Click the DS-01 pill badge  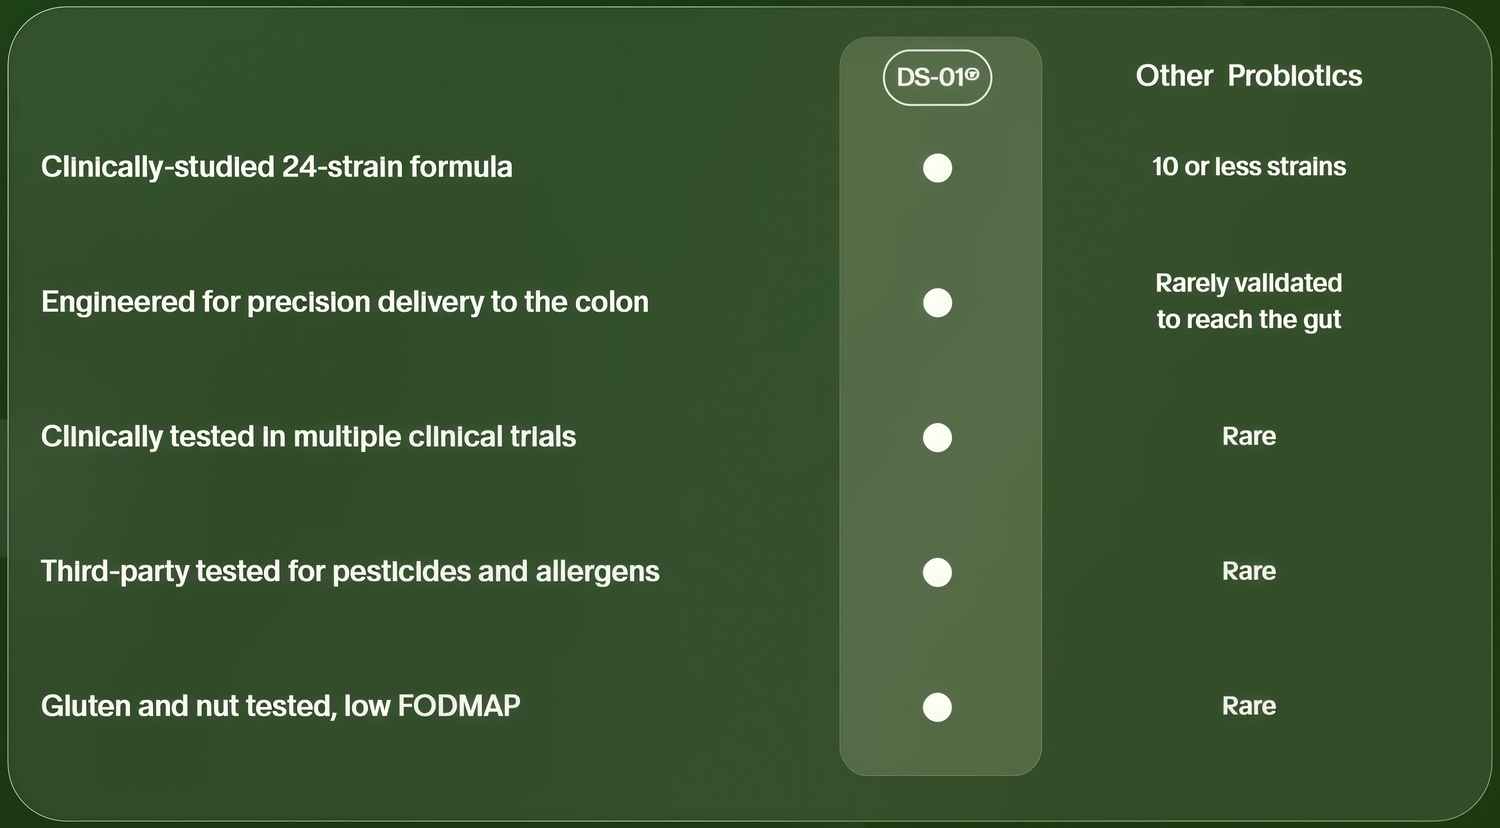[x=937, y=77]
